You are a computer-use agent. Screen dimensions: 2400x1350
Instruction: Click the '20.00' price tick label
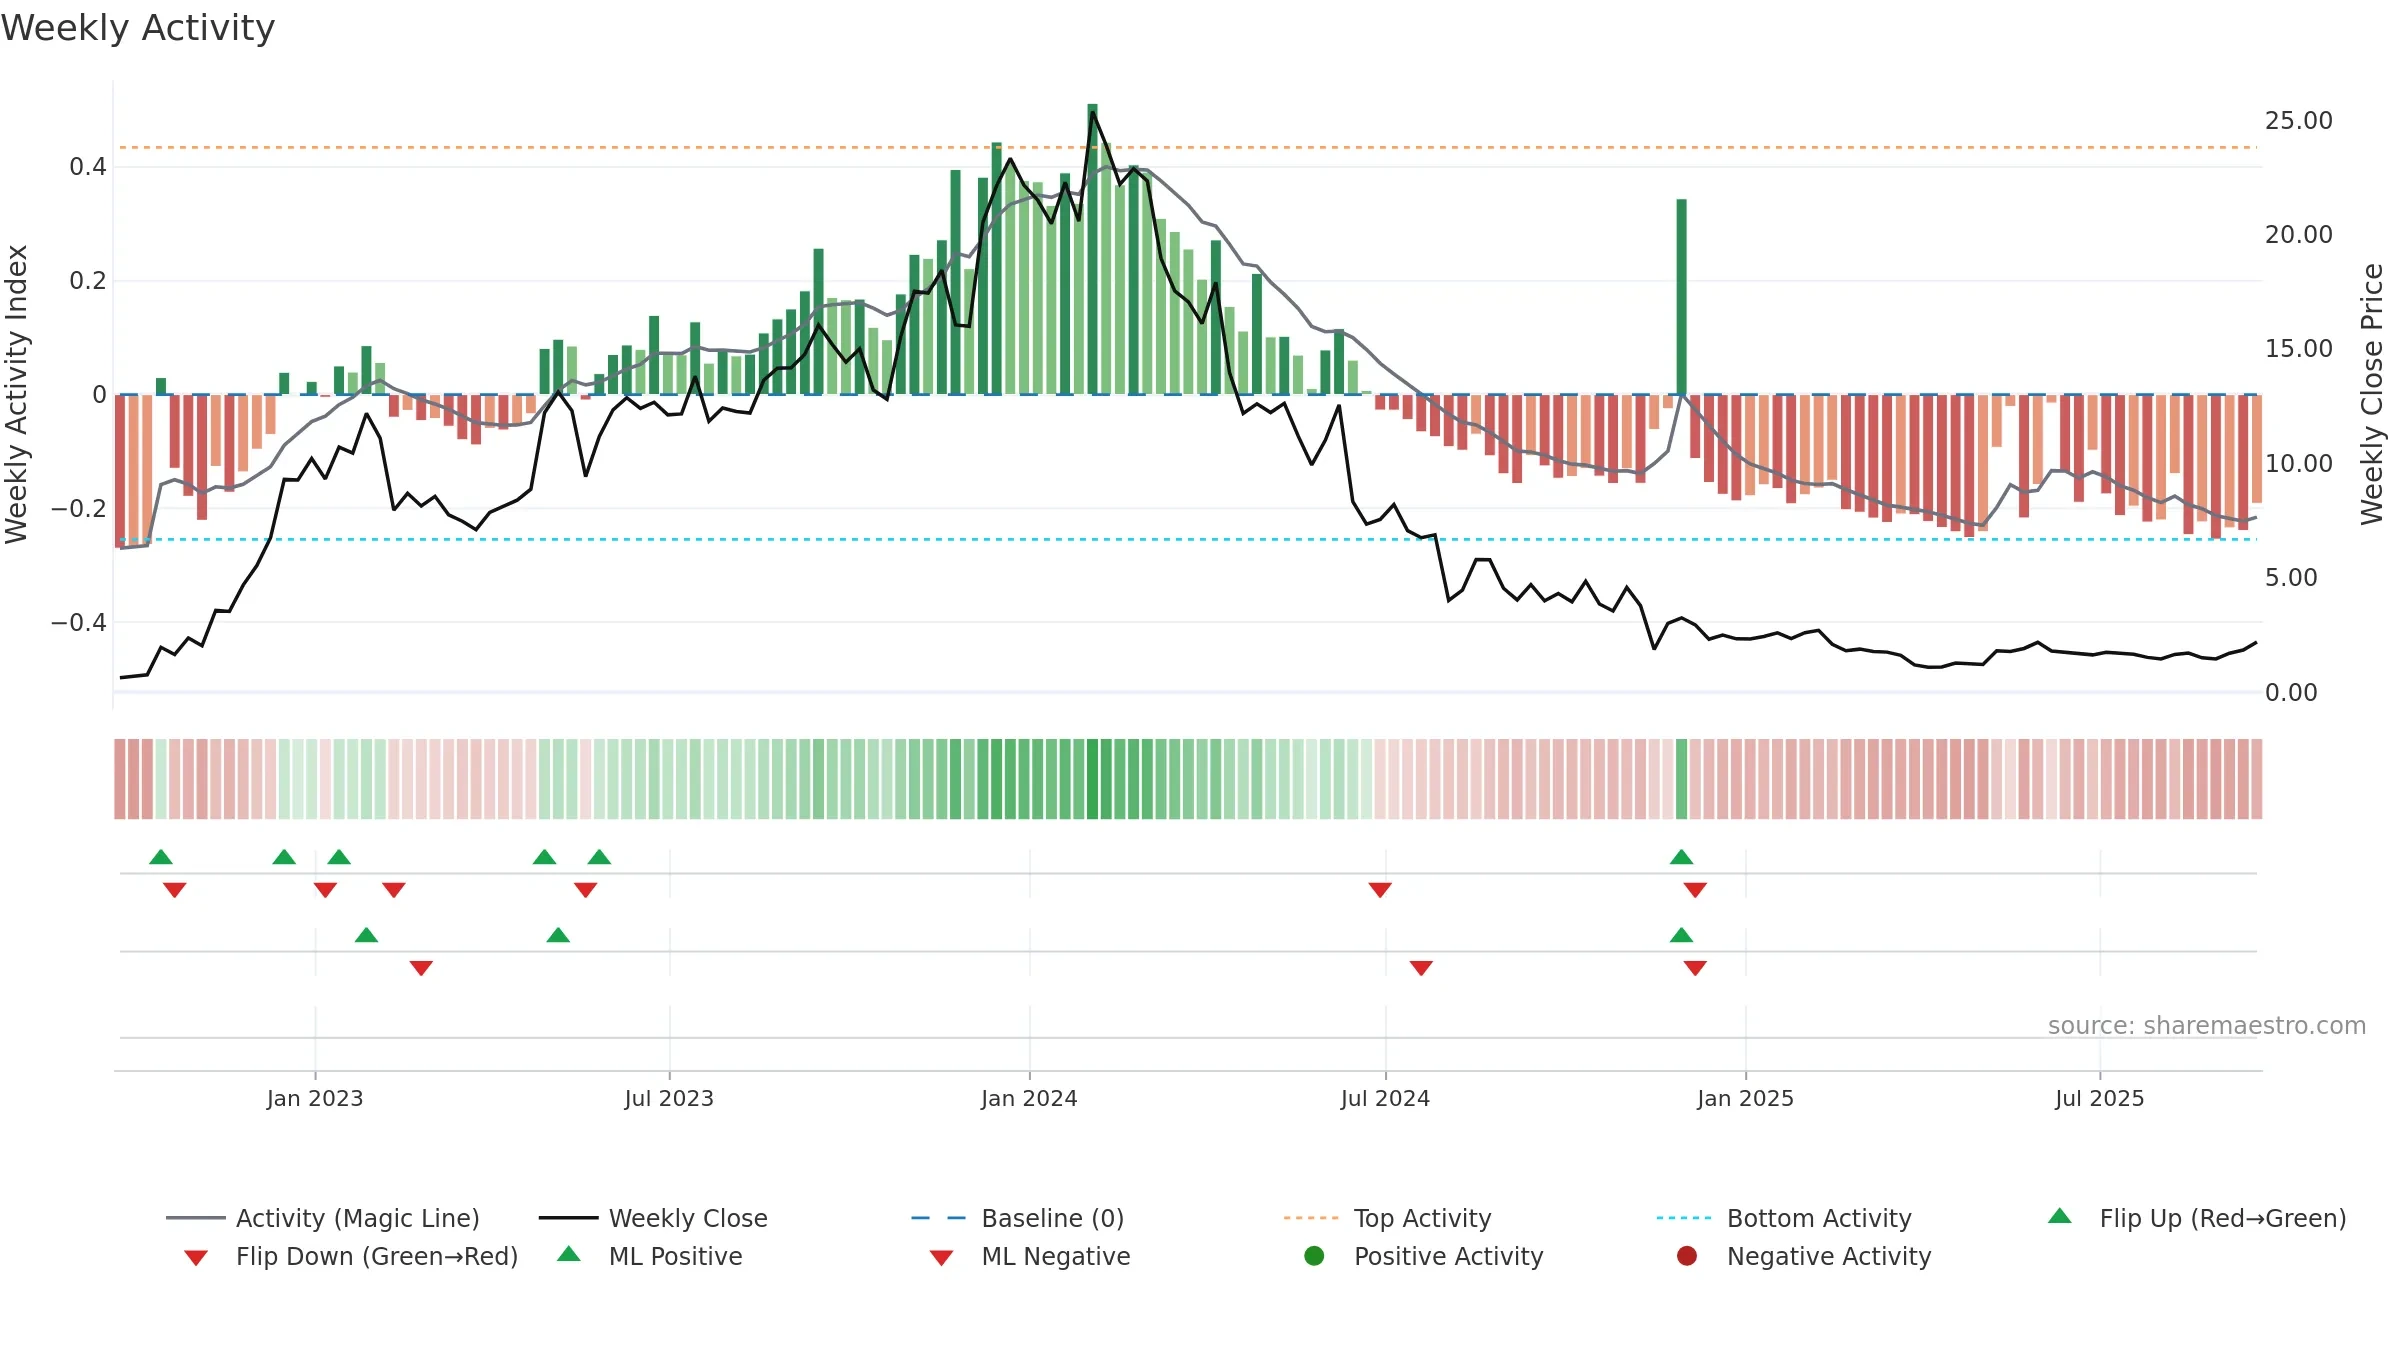(2298, 235)
